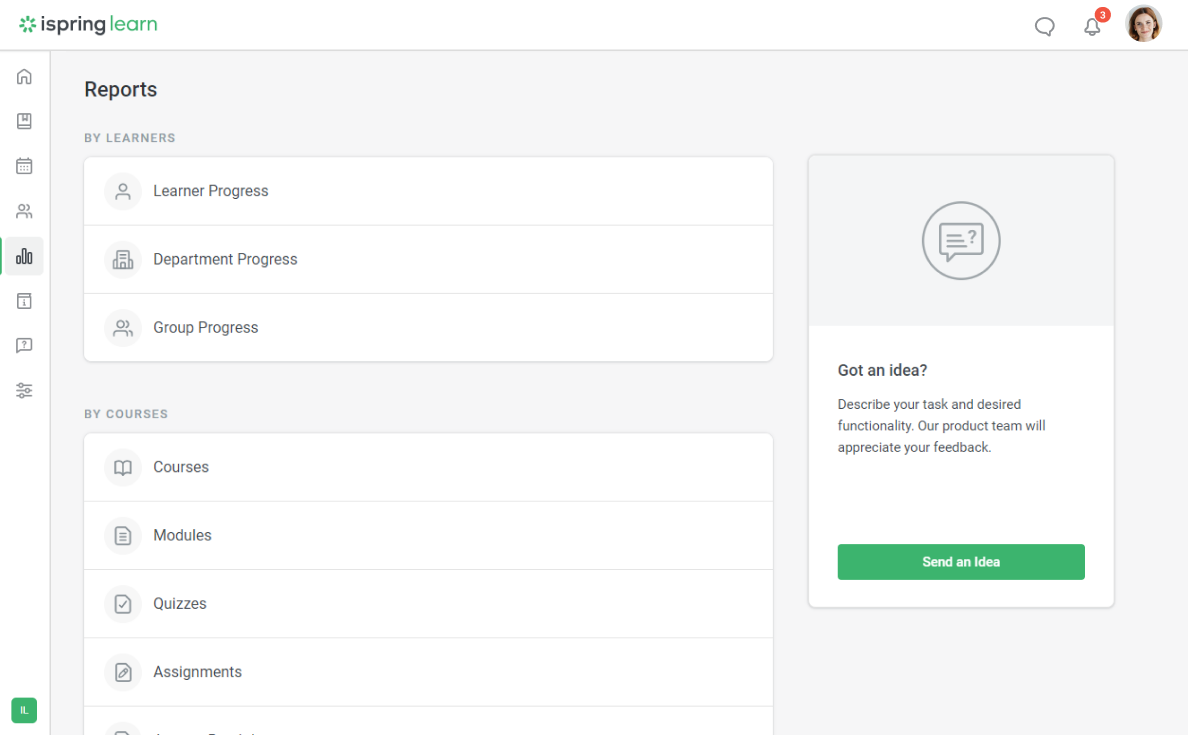This screenshot has width=1188, height=735.
Task: Select the highlighted Reports bar-chart icon
Action: point(24,256)
